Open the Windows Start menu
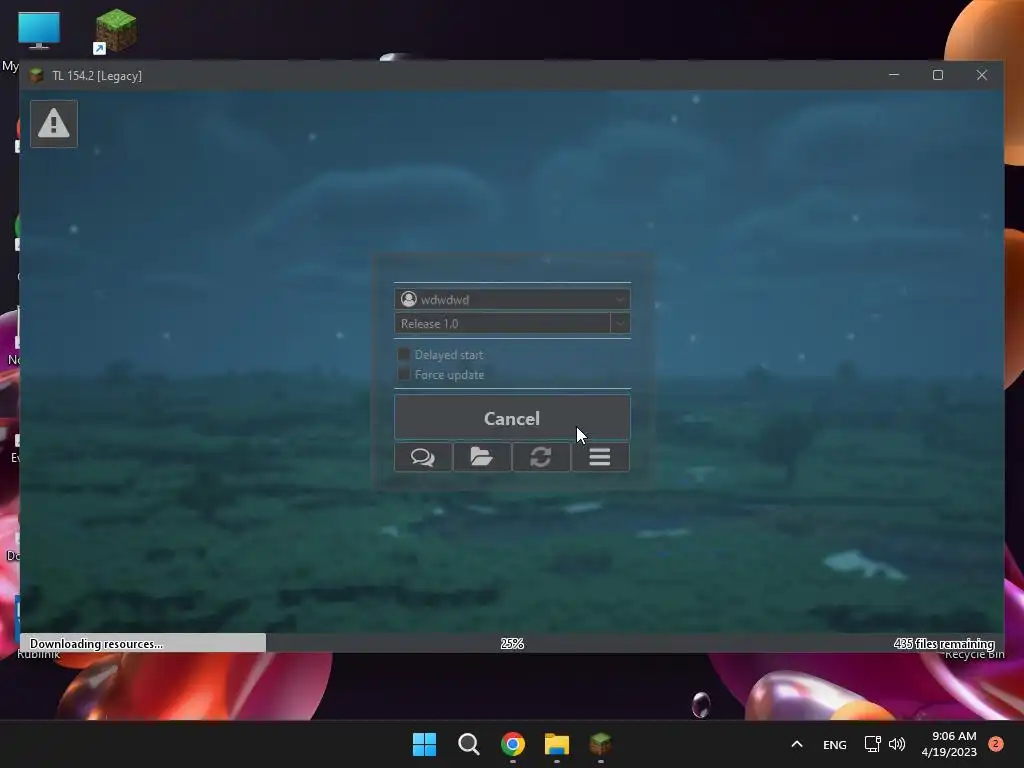The width and height of the screenshot is (1024, 768). 424,744
